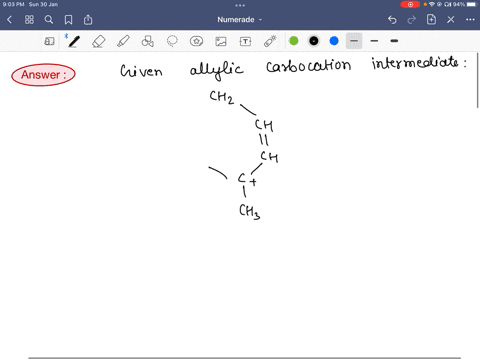Select the medium stroke width
Image resolution: width=480 pixels, height=360 pixels.
click(374, 41)
